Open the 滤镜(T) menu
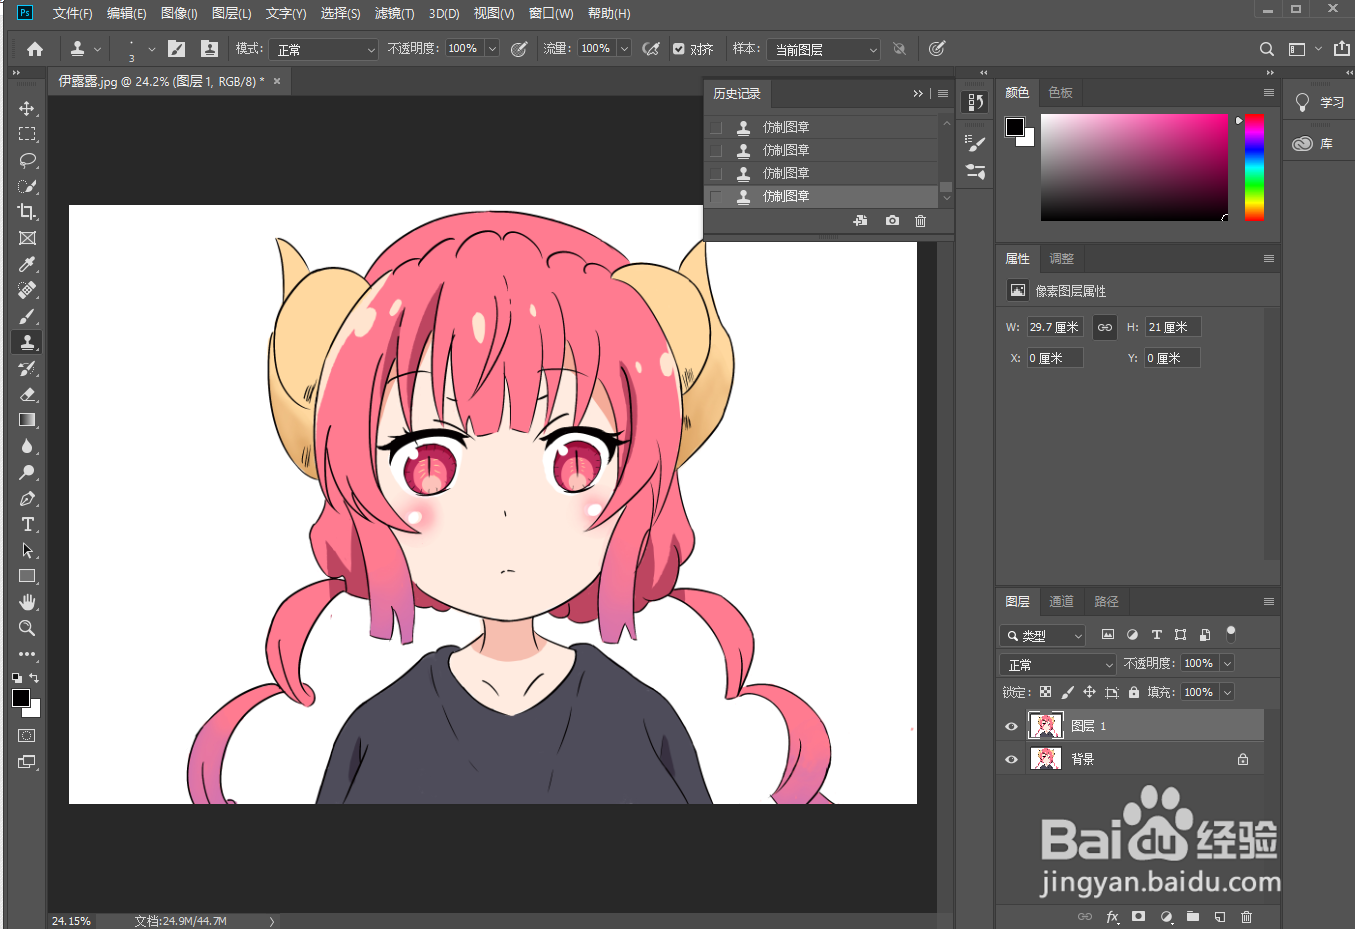This screenshot has height=929, width=1355. coord(394,13)
